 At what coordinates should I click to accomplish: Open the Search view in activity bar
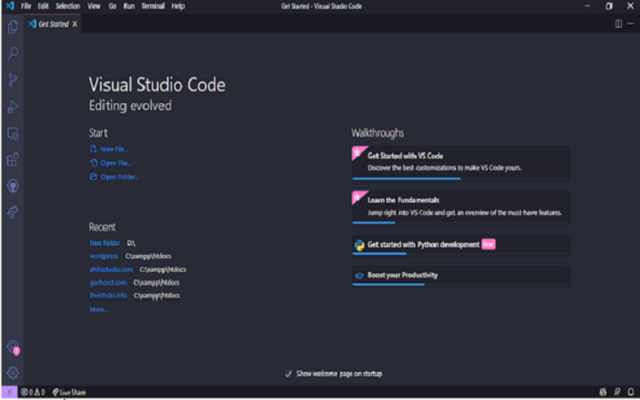click(x=13, y=53)
